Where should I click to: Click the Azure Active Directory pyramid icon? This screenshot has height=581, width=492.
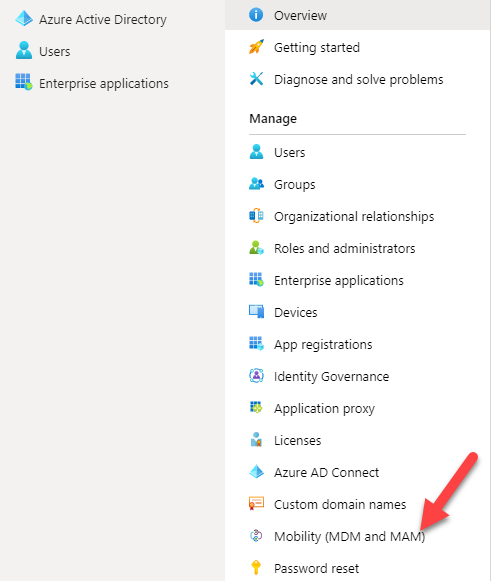coord(24,19)
